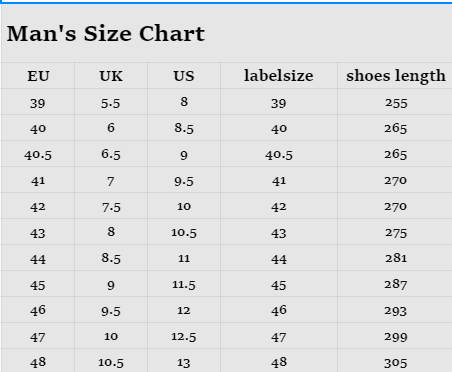
Task: Select shoes length 293 cell
Action: tap(395, 310)
